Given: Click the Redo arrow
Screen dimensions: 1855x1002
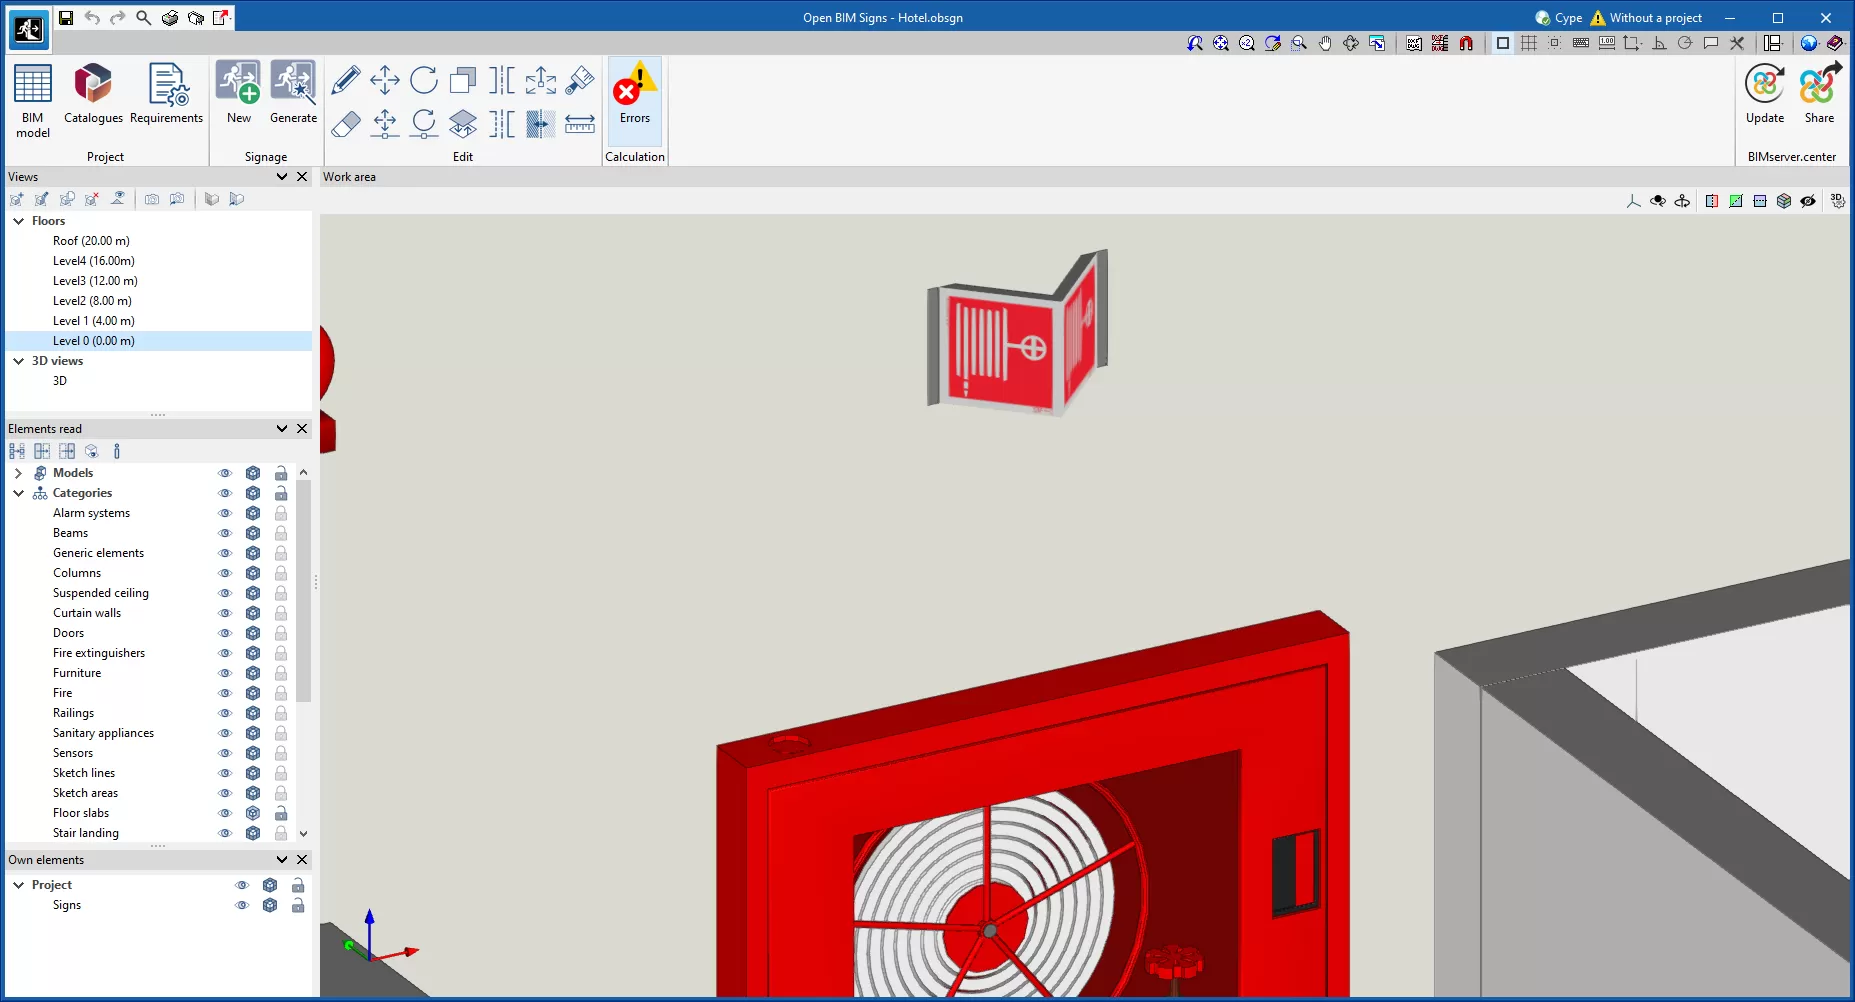Looking at the screenshot, I should click(118, 17).
